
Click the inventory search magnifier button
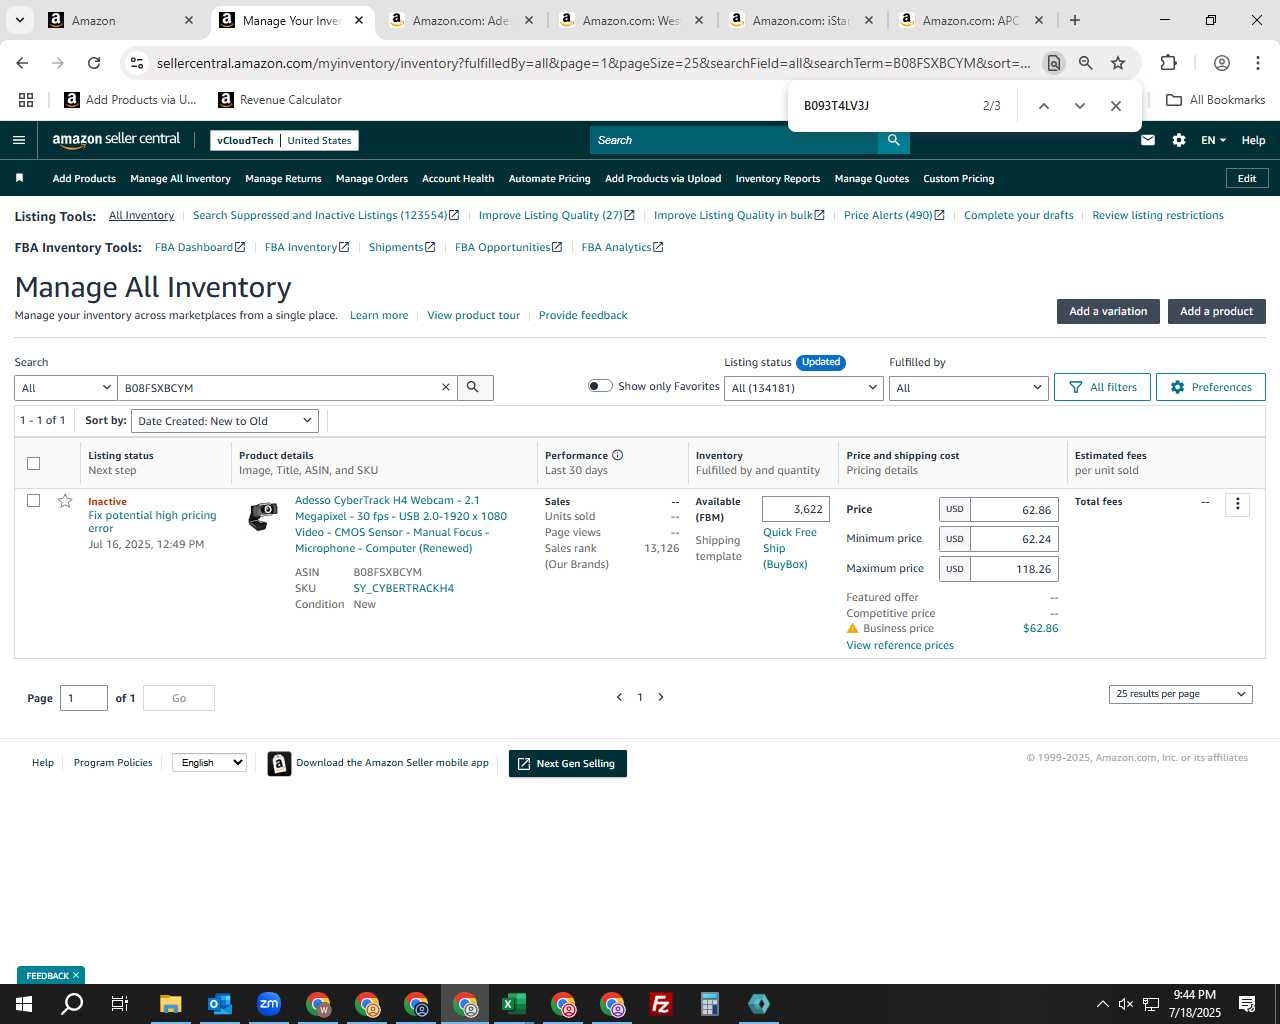[x=474, y=387]
